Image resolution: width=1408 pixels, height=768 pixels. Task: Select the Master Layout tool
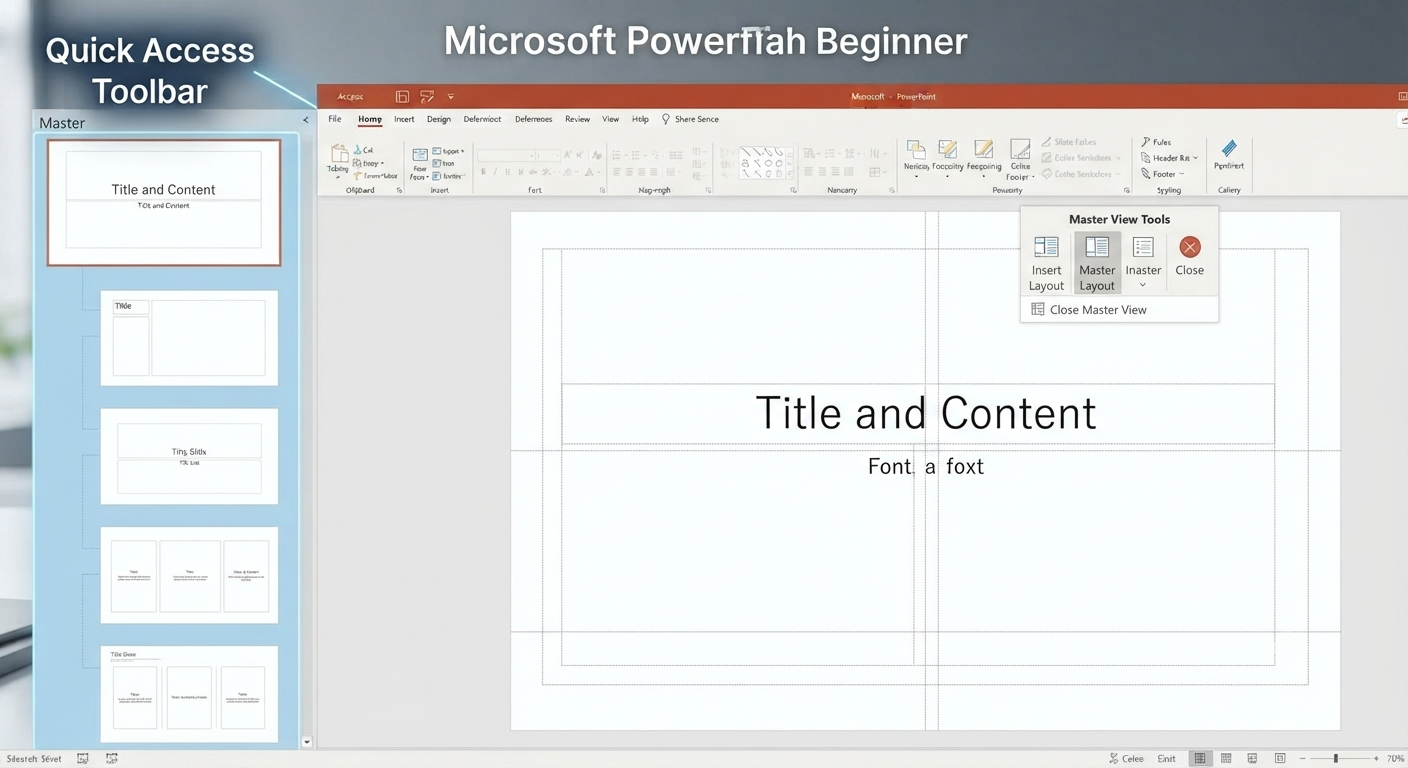(1097, 263)
